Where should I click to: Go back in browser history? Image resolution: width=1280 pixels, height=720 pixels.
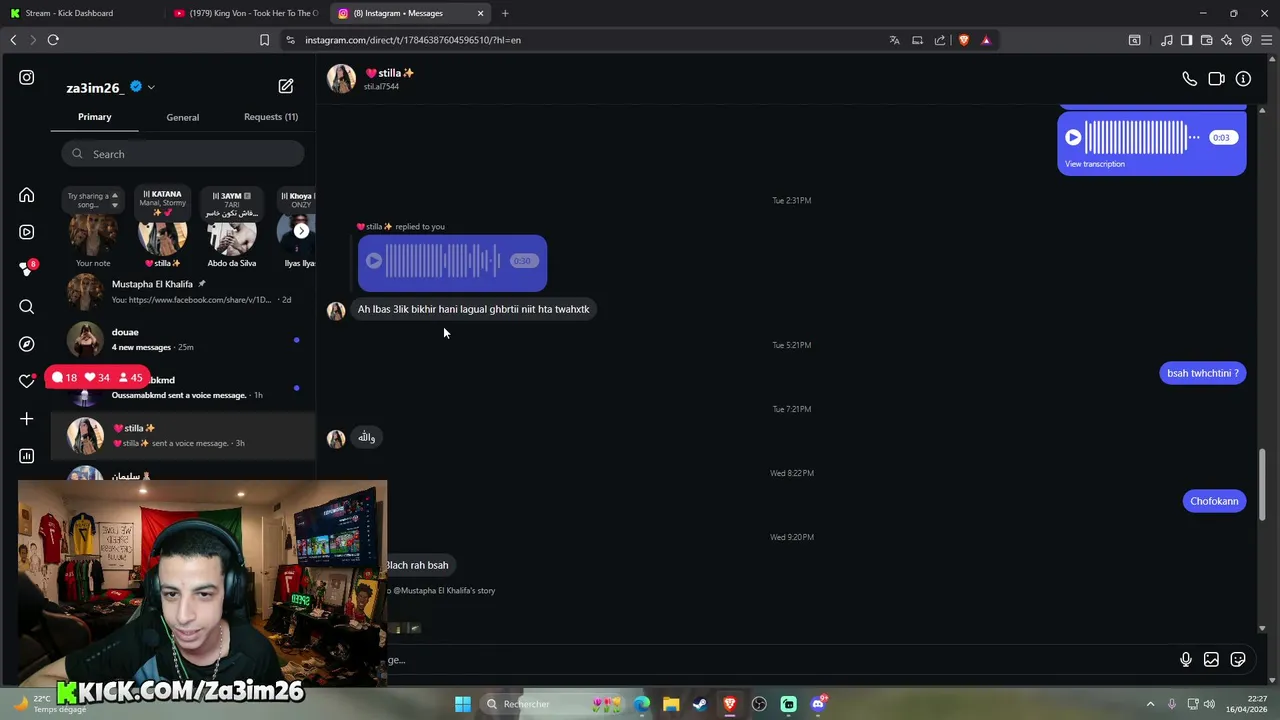13,40
